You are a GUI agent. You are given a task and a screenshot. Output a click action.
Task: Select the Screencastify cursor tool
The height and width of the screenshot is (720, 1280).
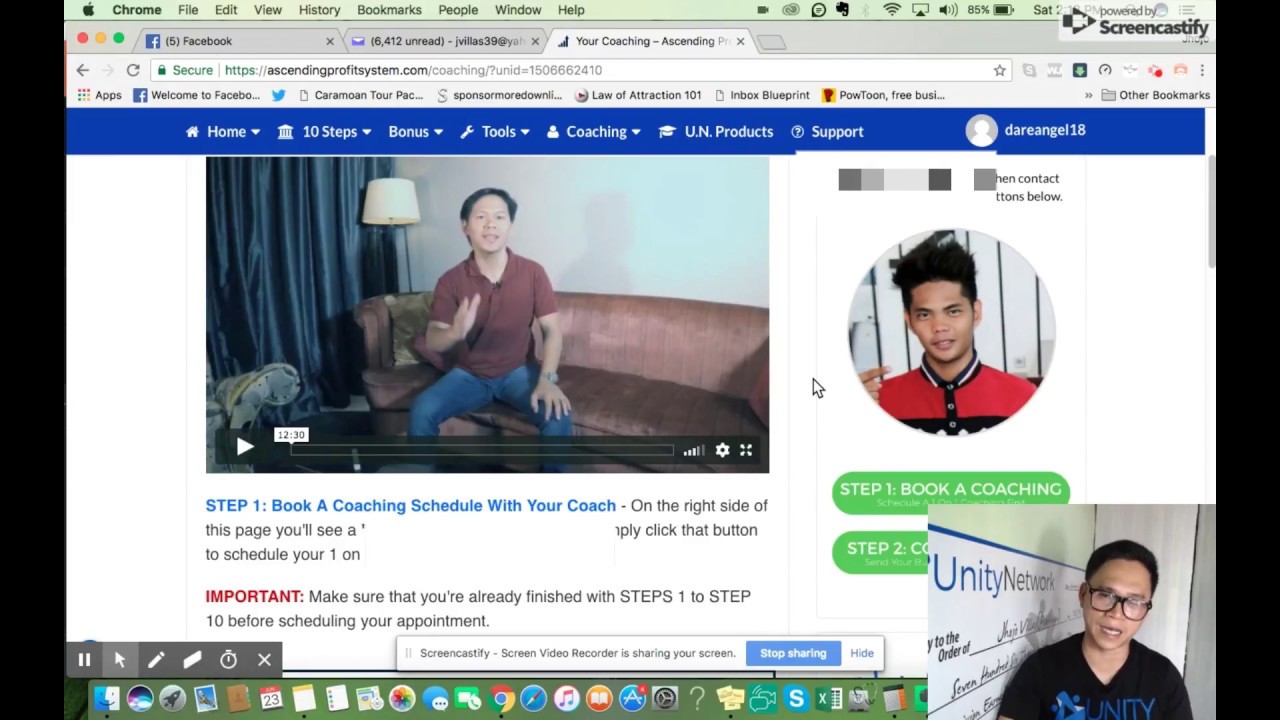(x=120, y=660)
